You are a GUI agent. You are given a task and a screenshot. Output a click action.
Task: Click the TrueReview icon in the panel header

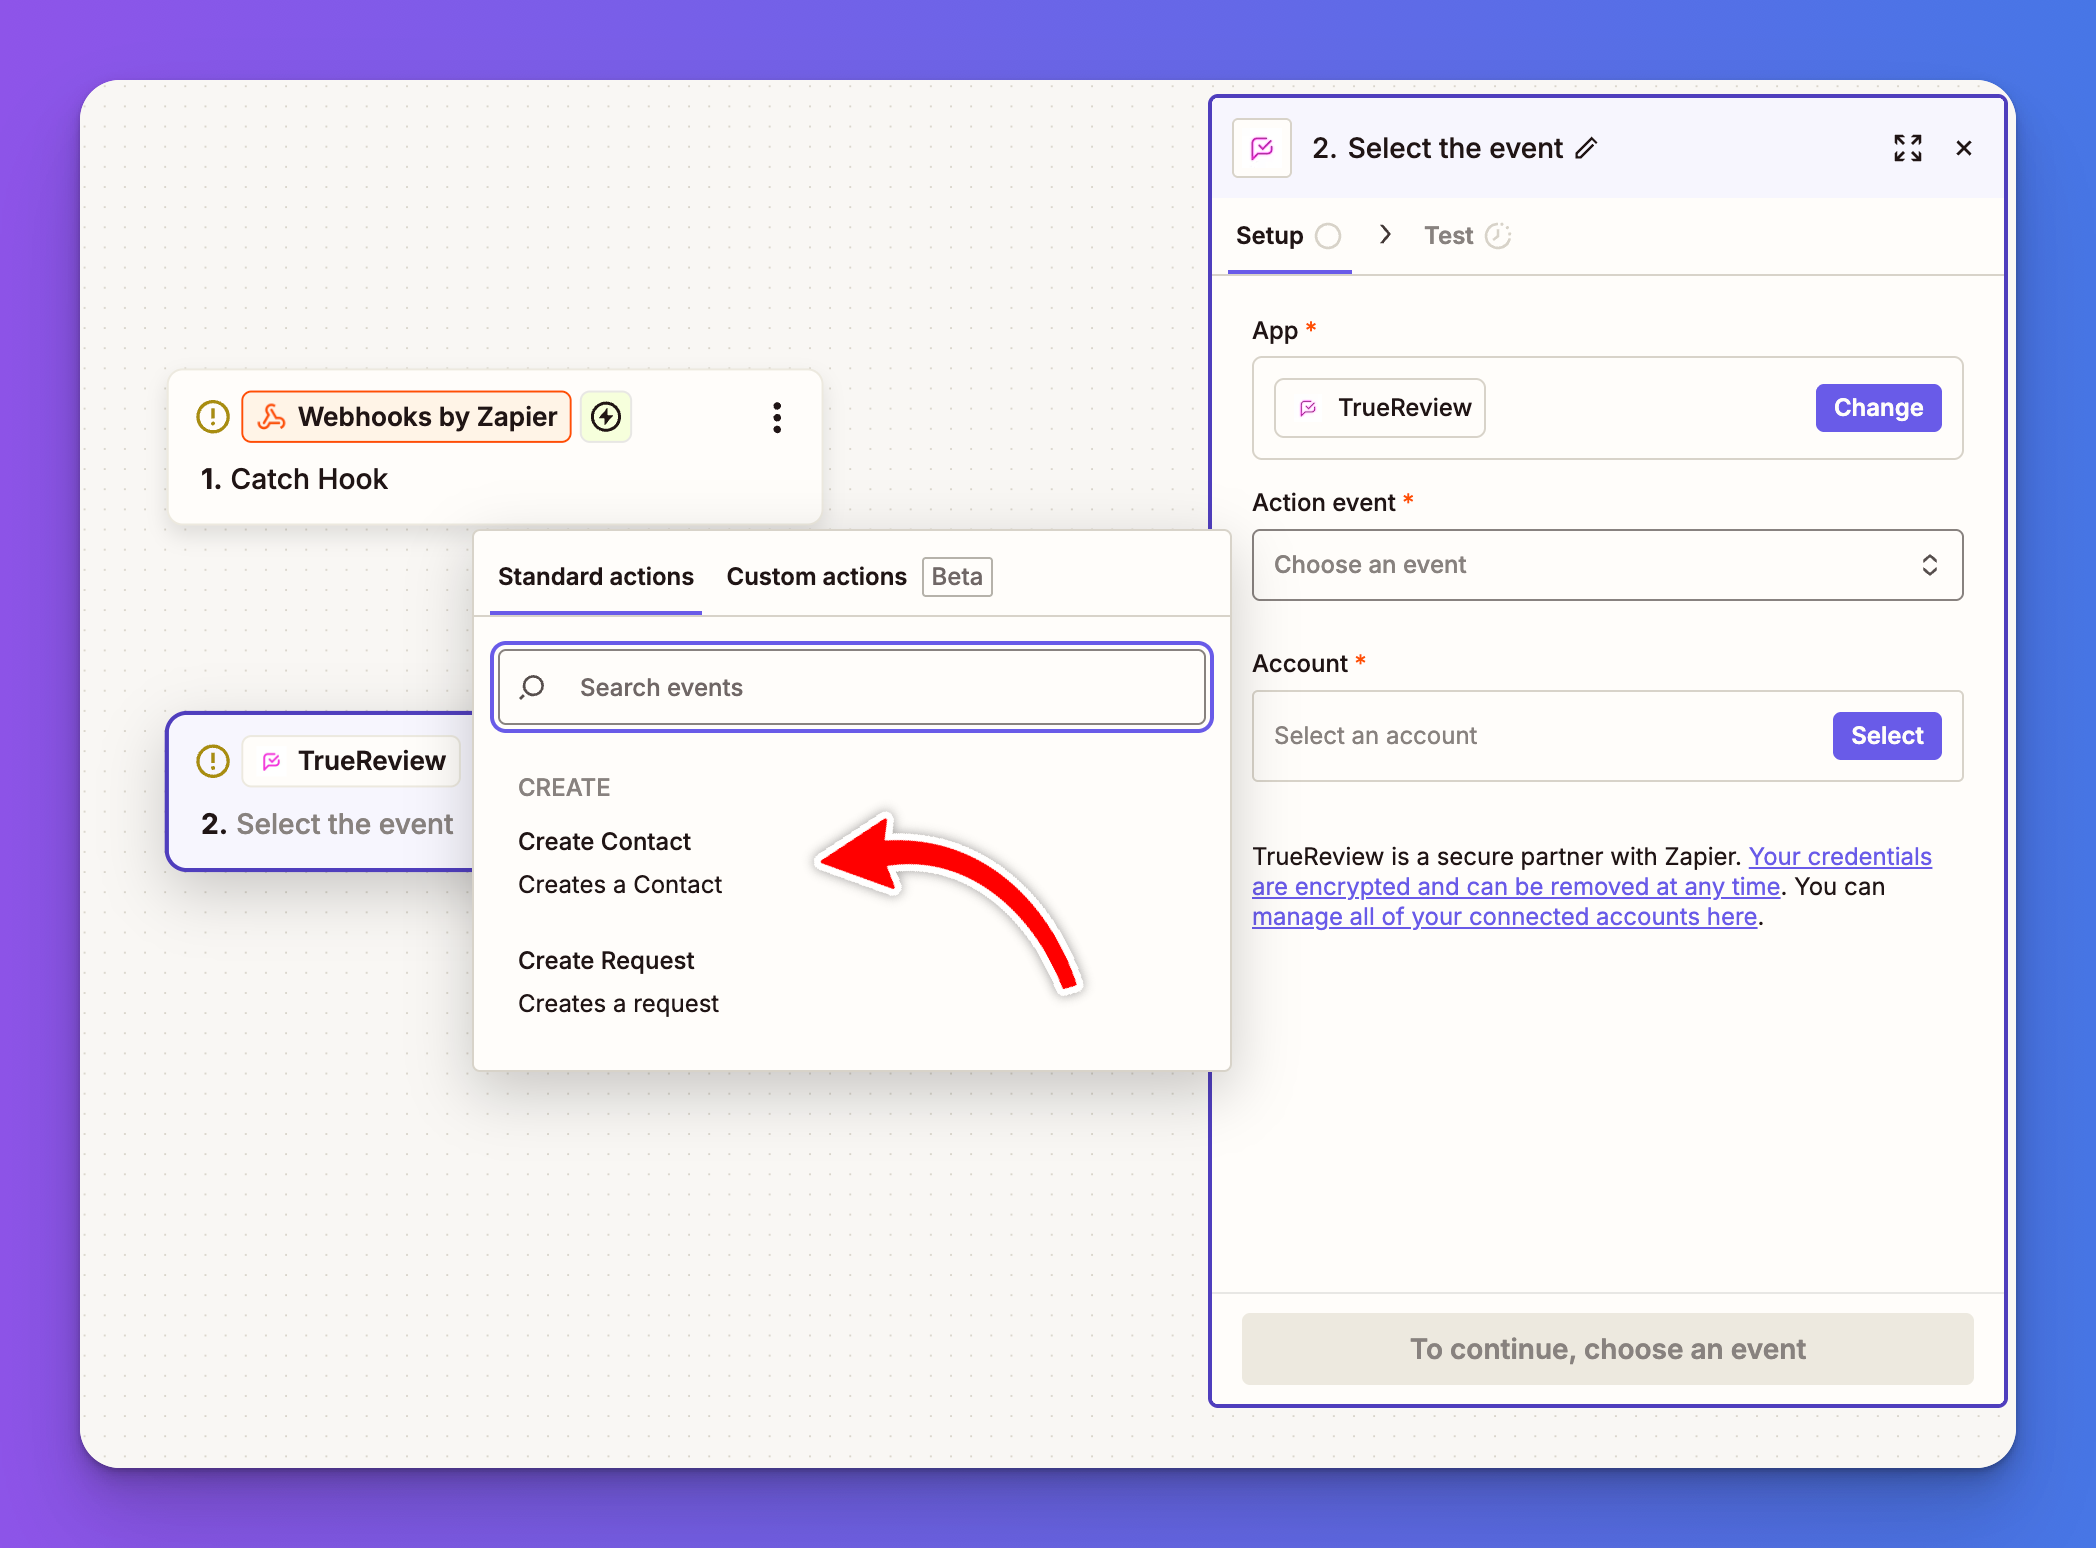(1262, 148)
